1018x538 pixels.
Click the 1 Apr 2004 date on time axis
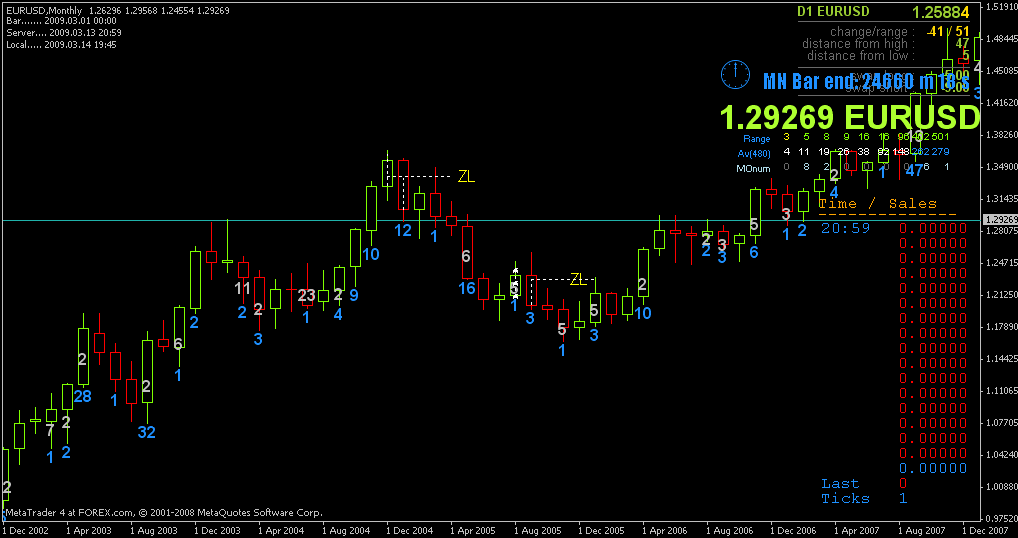point(282,530)
